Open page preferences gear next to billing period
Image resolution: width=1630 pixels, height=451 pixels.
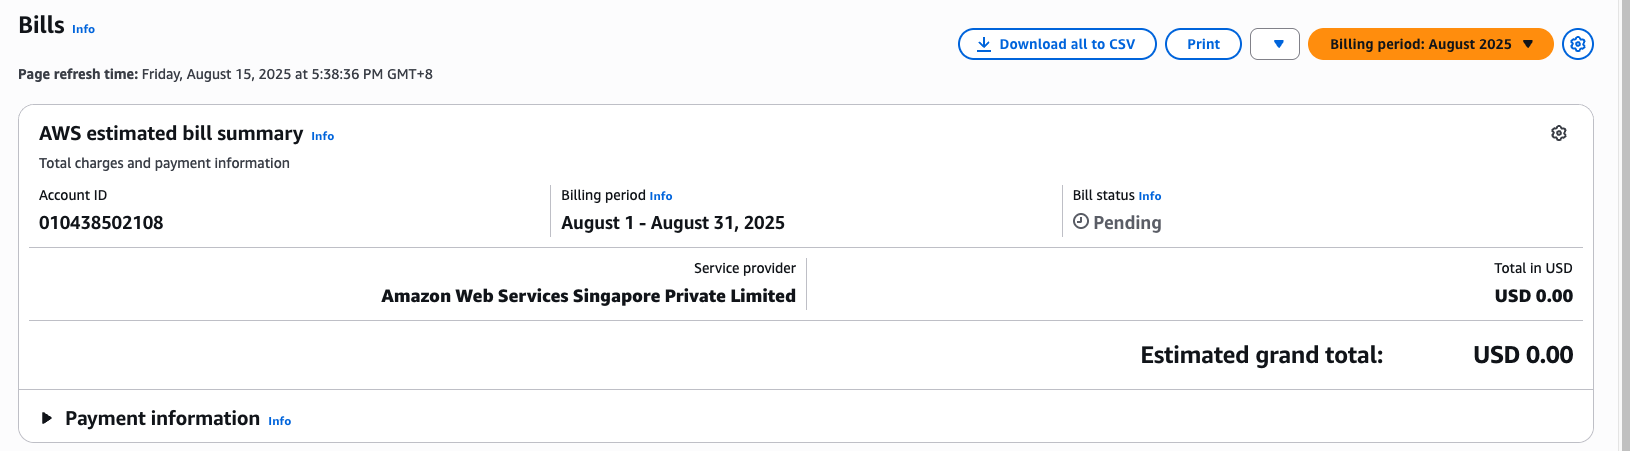tap(1577, 44)
